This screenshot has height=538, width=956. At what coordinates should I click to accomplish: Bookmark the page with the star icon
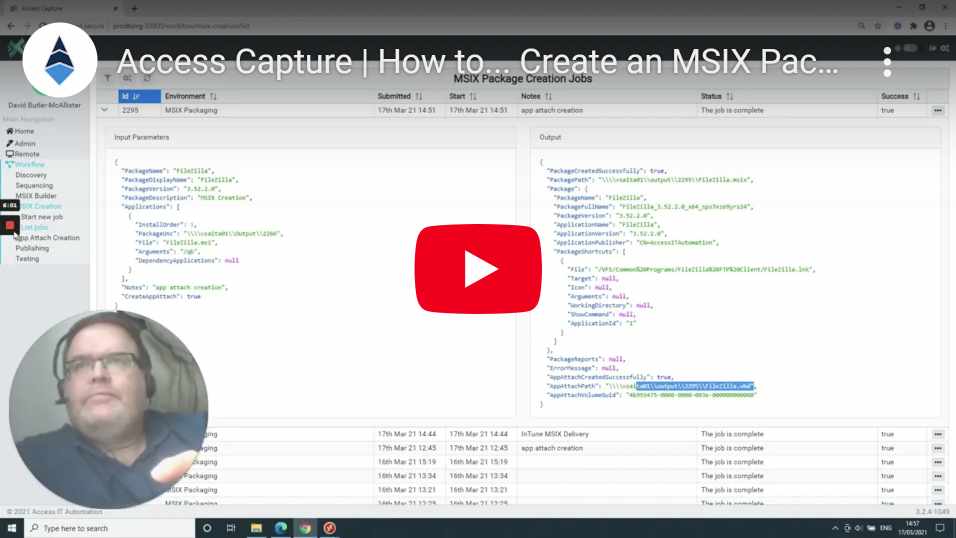pyautogui.click(x=878, y=26)
